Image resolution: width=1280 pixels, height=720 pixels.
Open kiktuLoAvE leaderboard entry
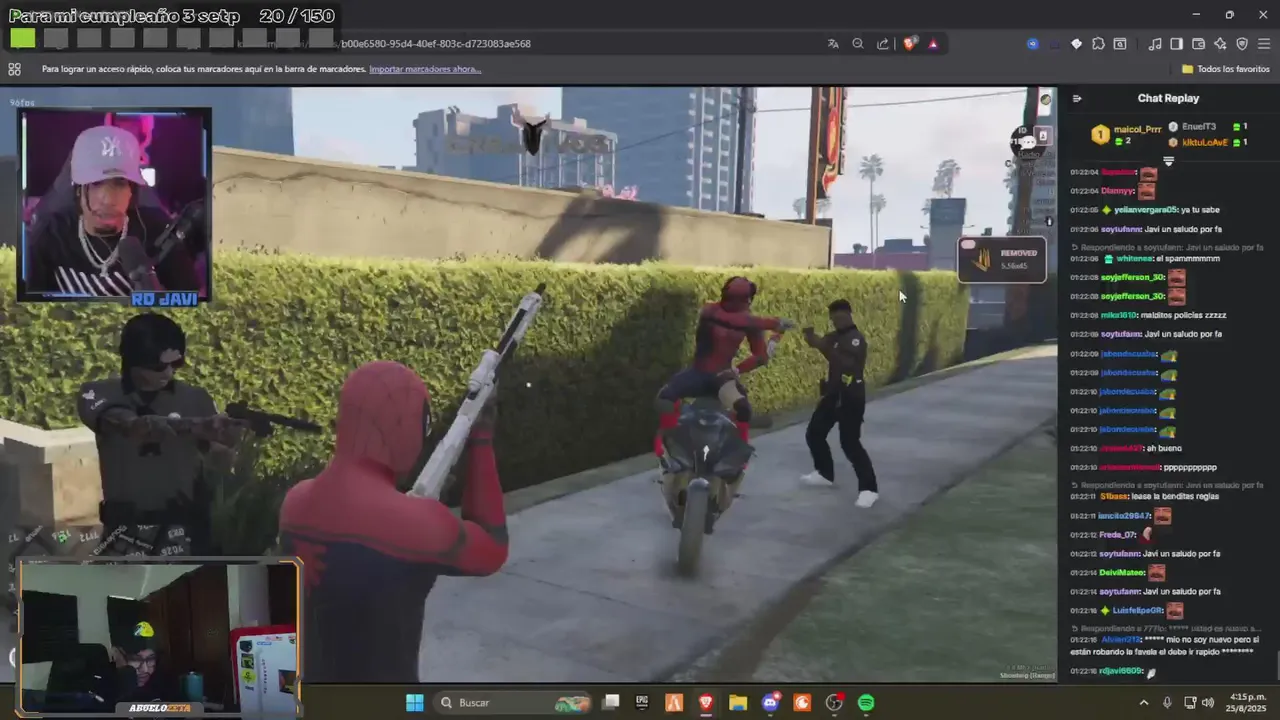click(x=1204, y=142)
